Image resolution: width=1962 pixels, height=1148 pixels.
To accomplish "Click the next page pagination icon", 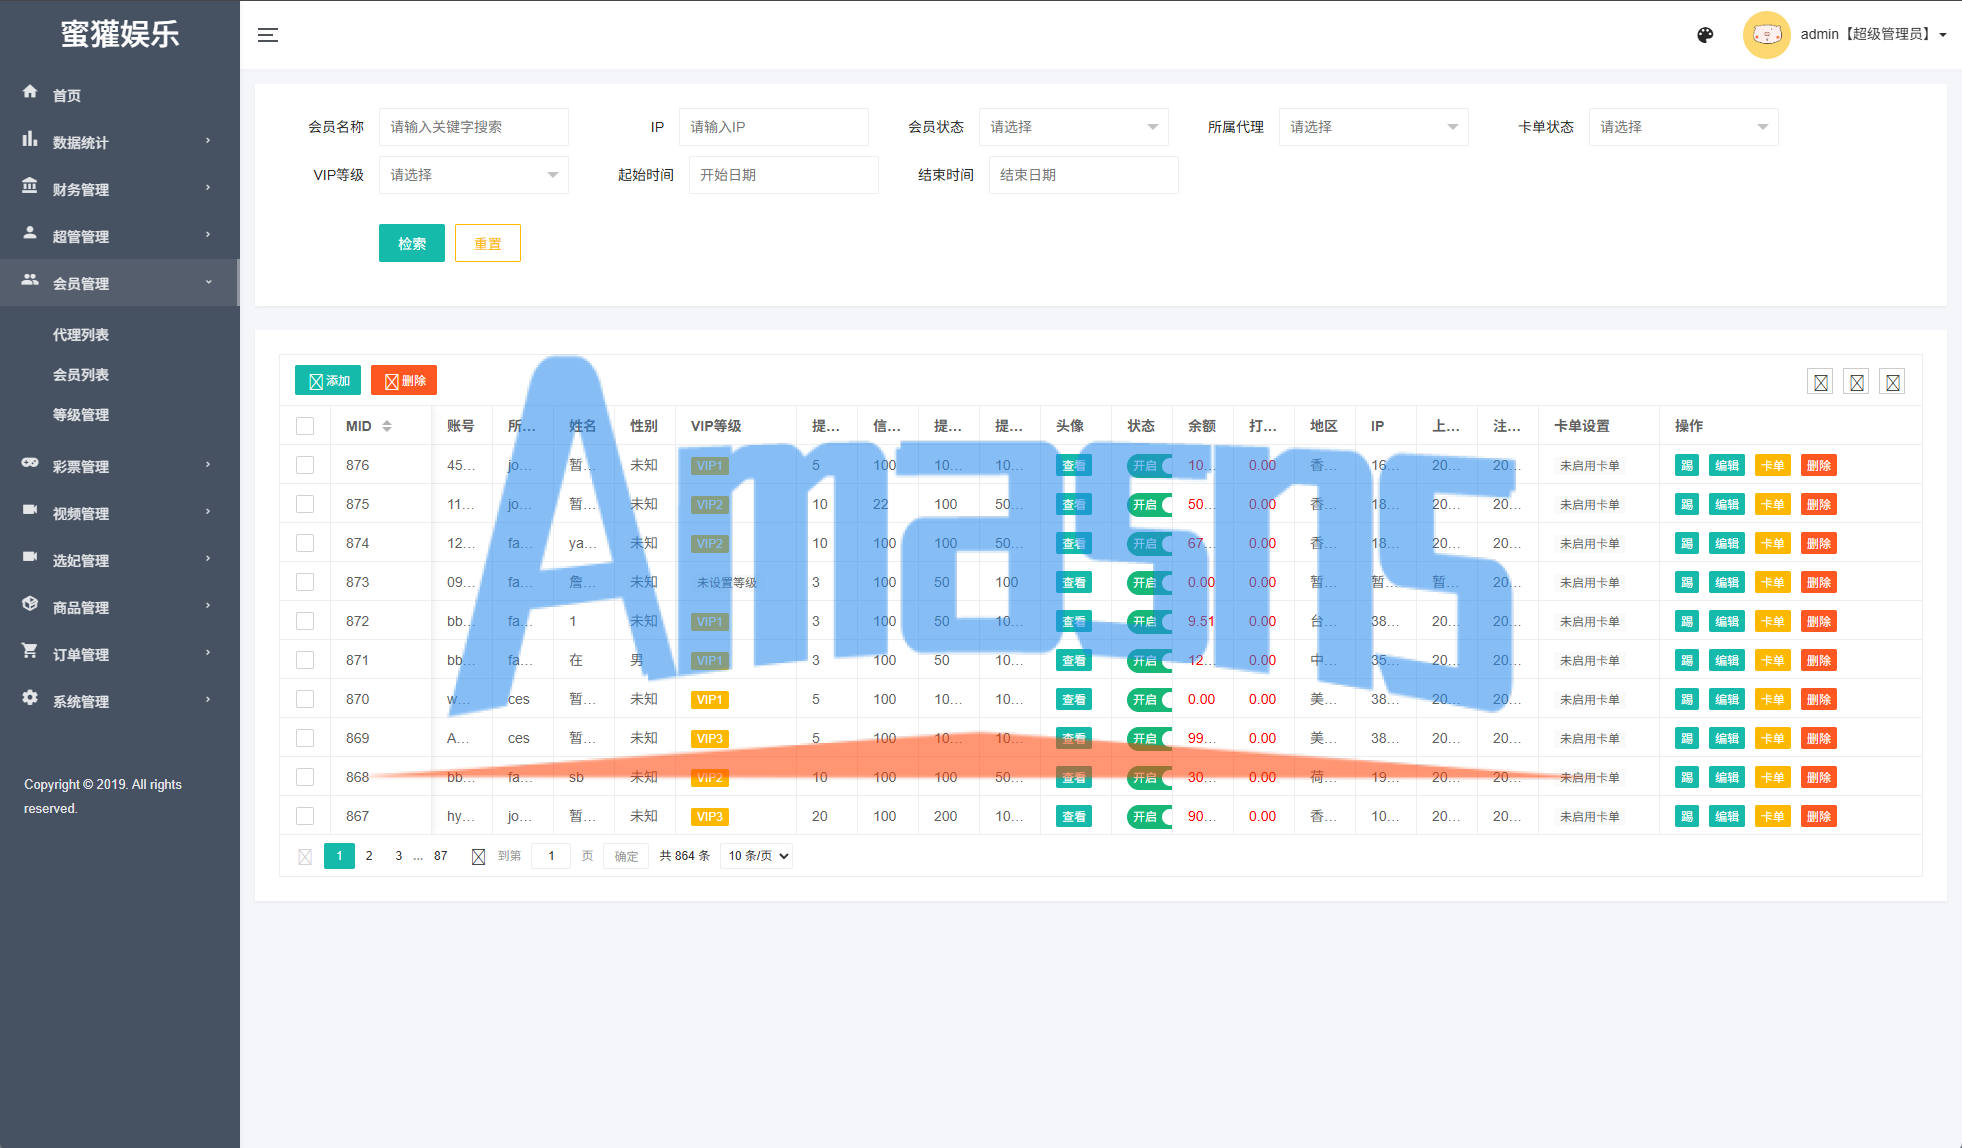I will point(478,856).
